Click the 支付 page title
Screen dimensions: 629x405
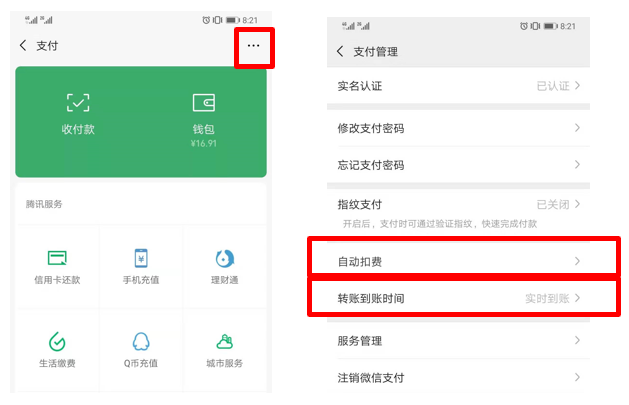pyautogui.click(x=47, y=46)
